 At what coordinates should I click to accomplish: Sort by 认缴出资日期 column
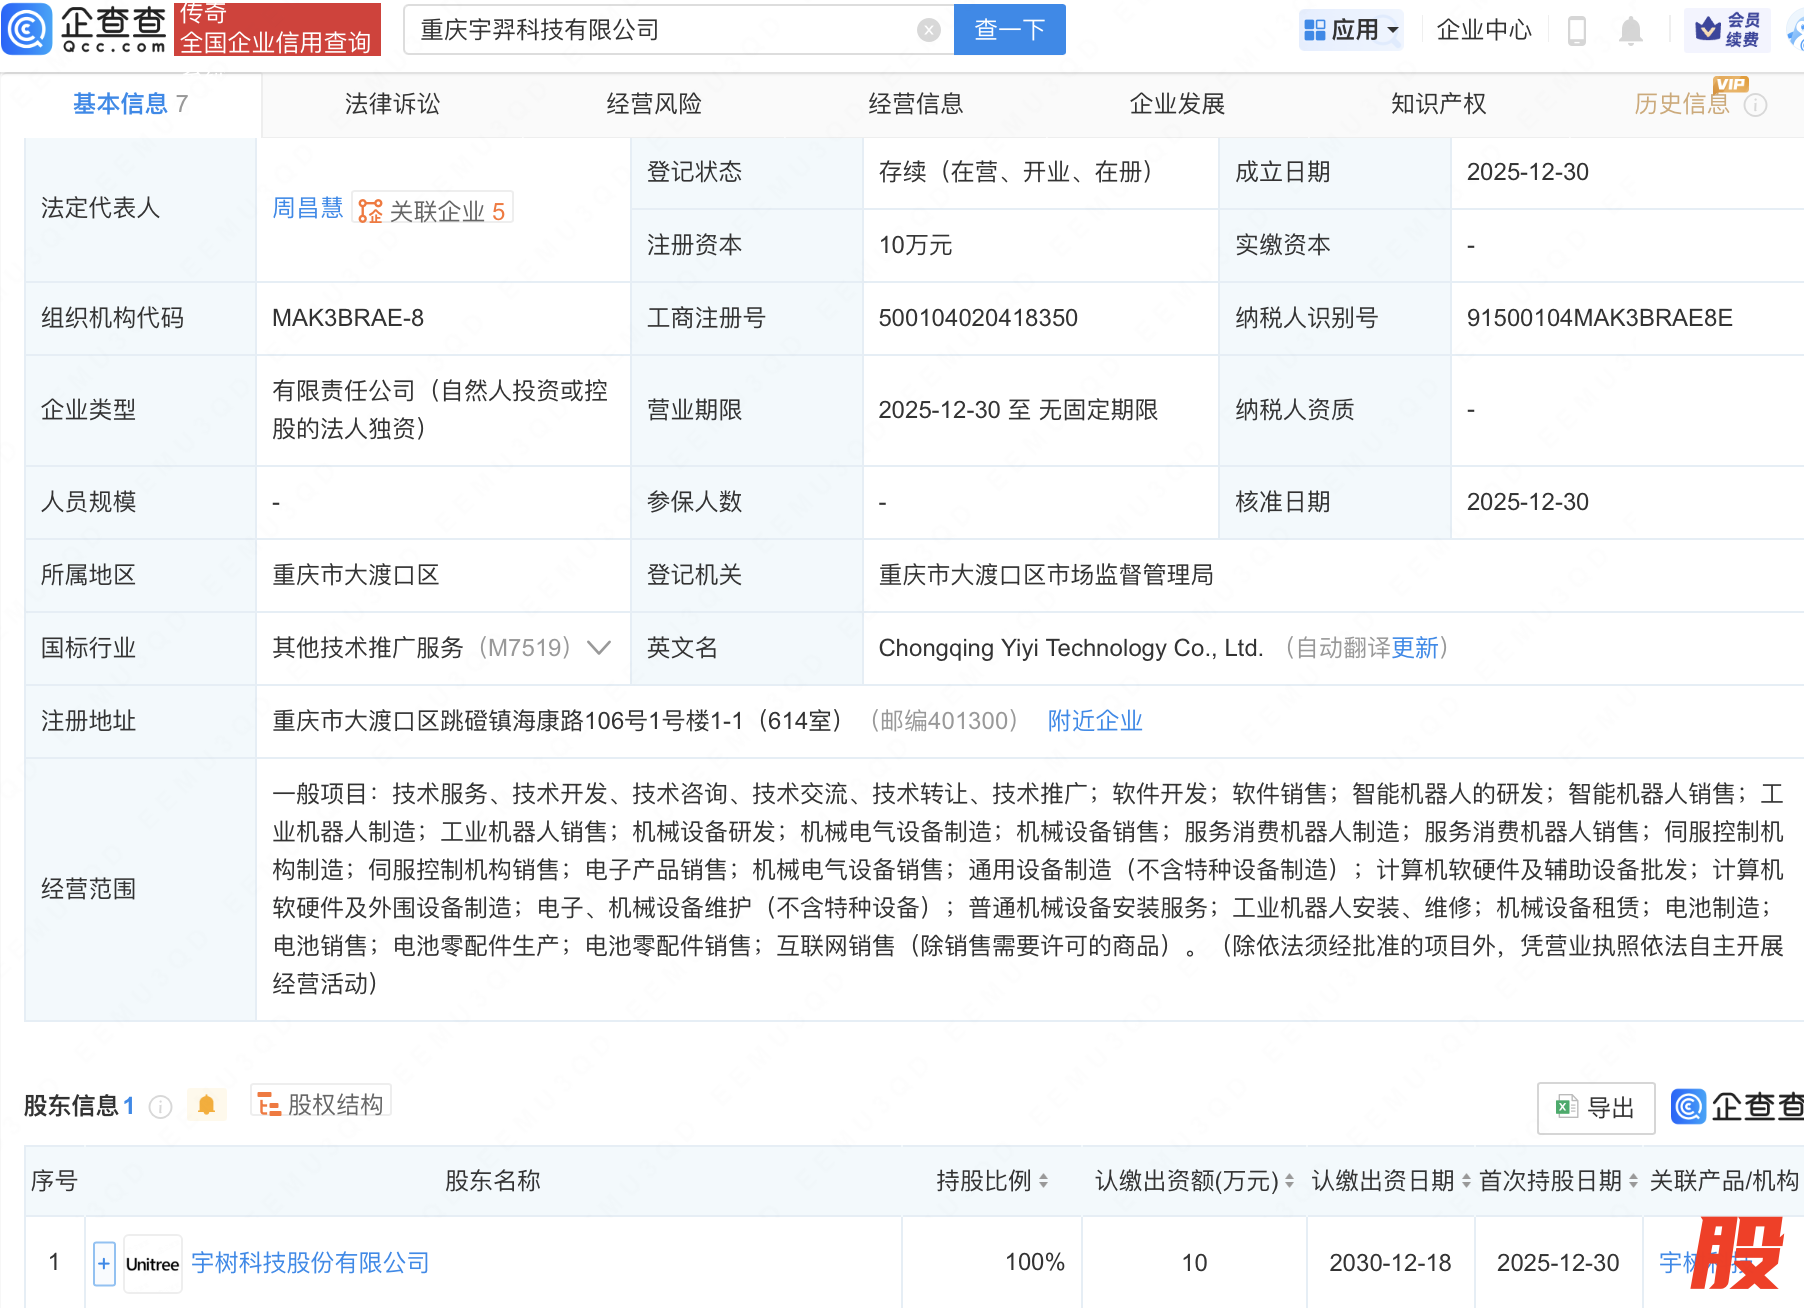click(1466, 1181)
